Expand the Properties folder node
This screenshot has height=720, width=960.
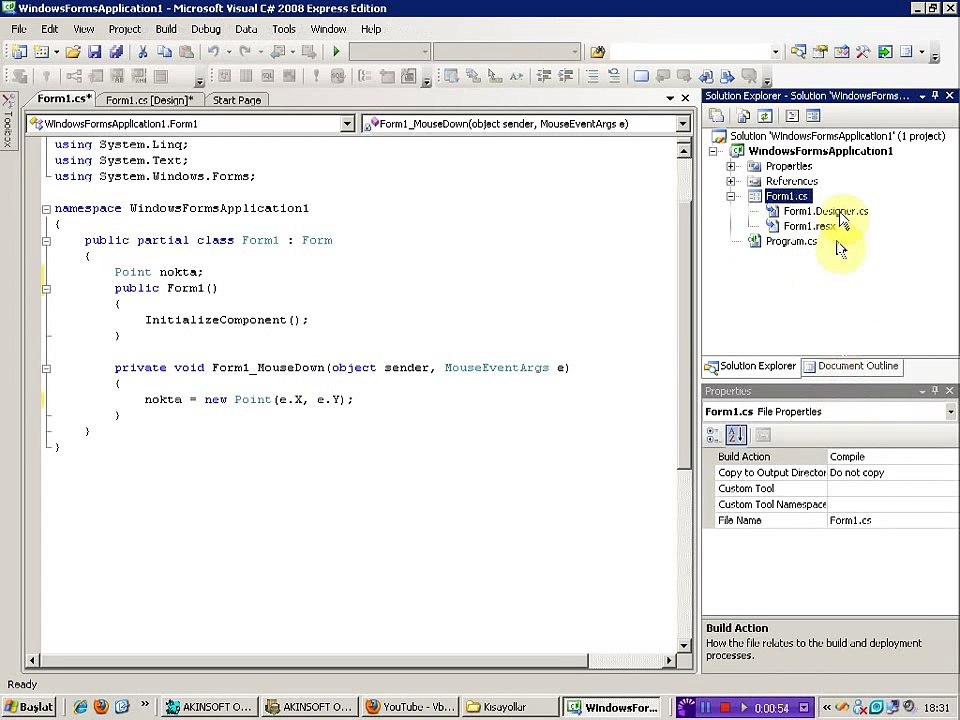730,167
